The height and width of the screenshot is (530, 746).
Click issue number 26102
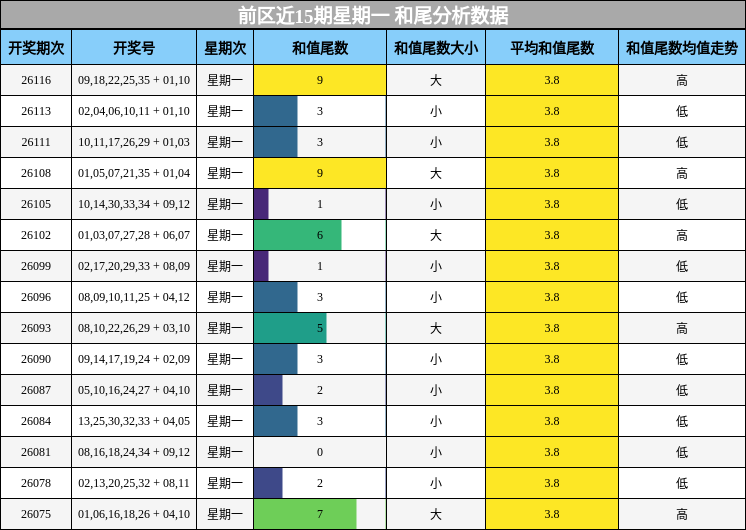click(36, 235)
